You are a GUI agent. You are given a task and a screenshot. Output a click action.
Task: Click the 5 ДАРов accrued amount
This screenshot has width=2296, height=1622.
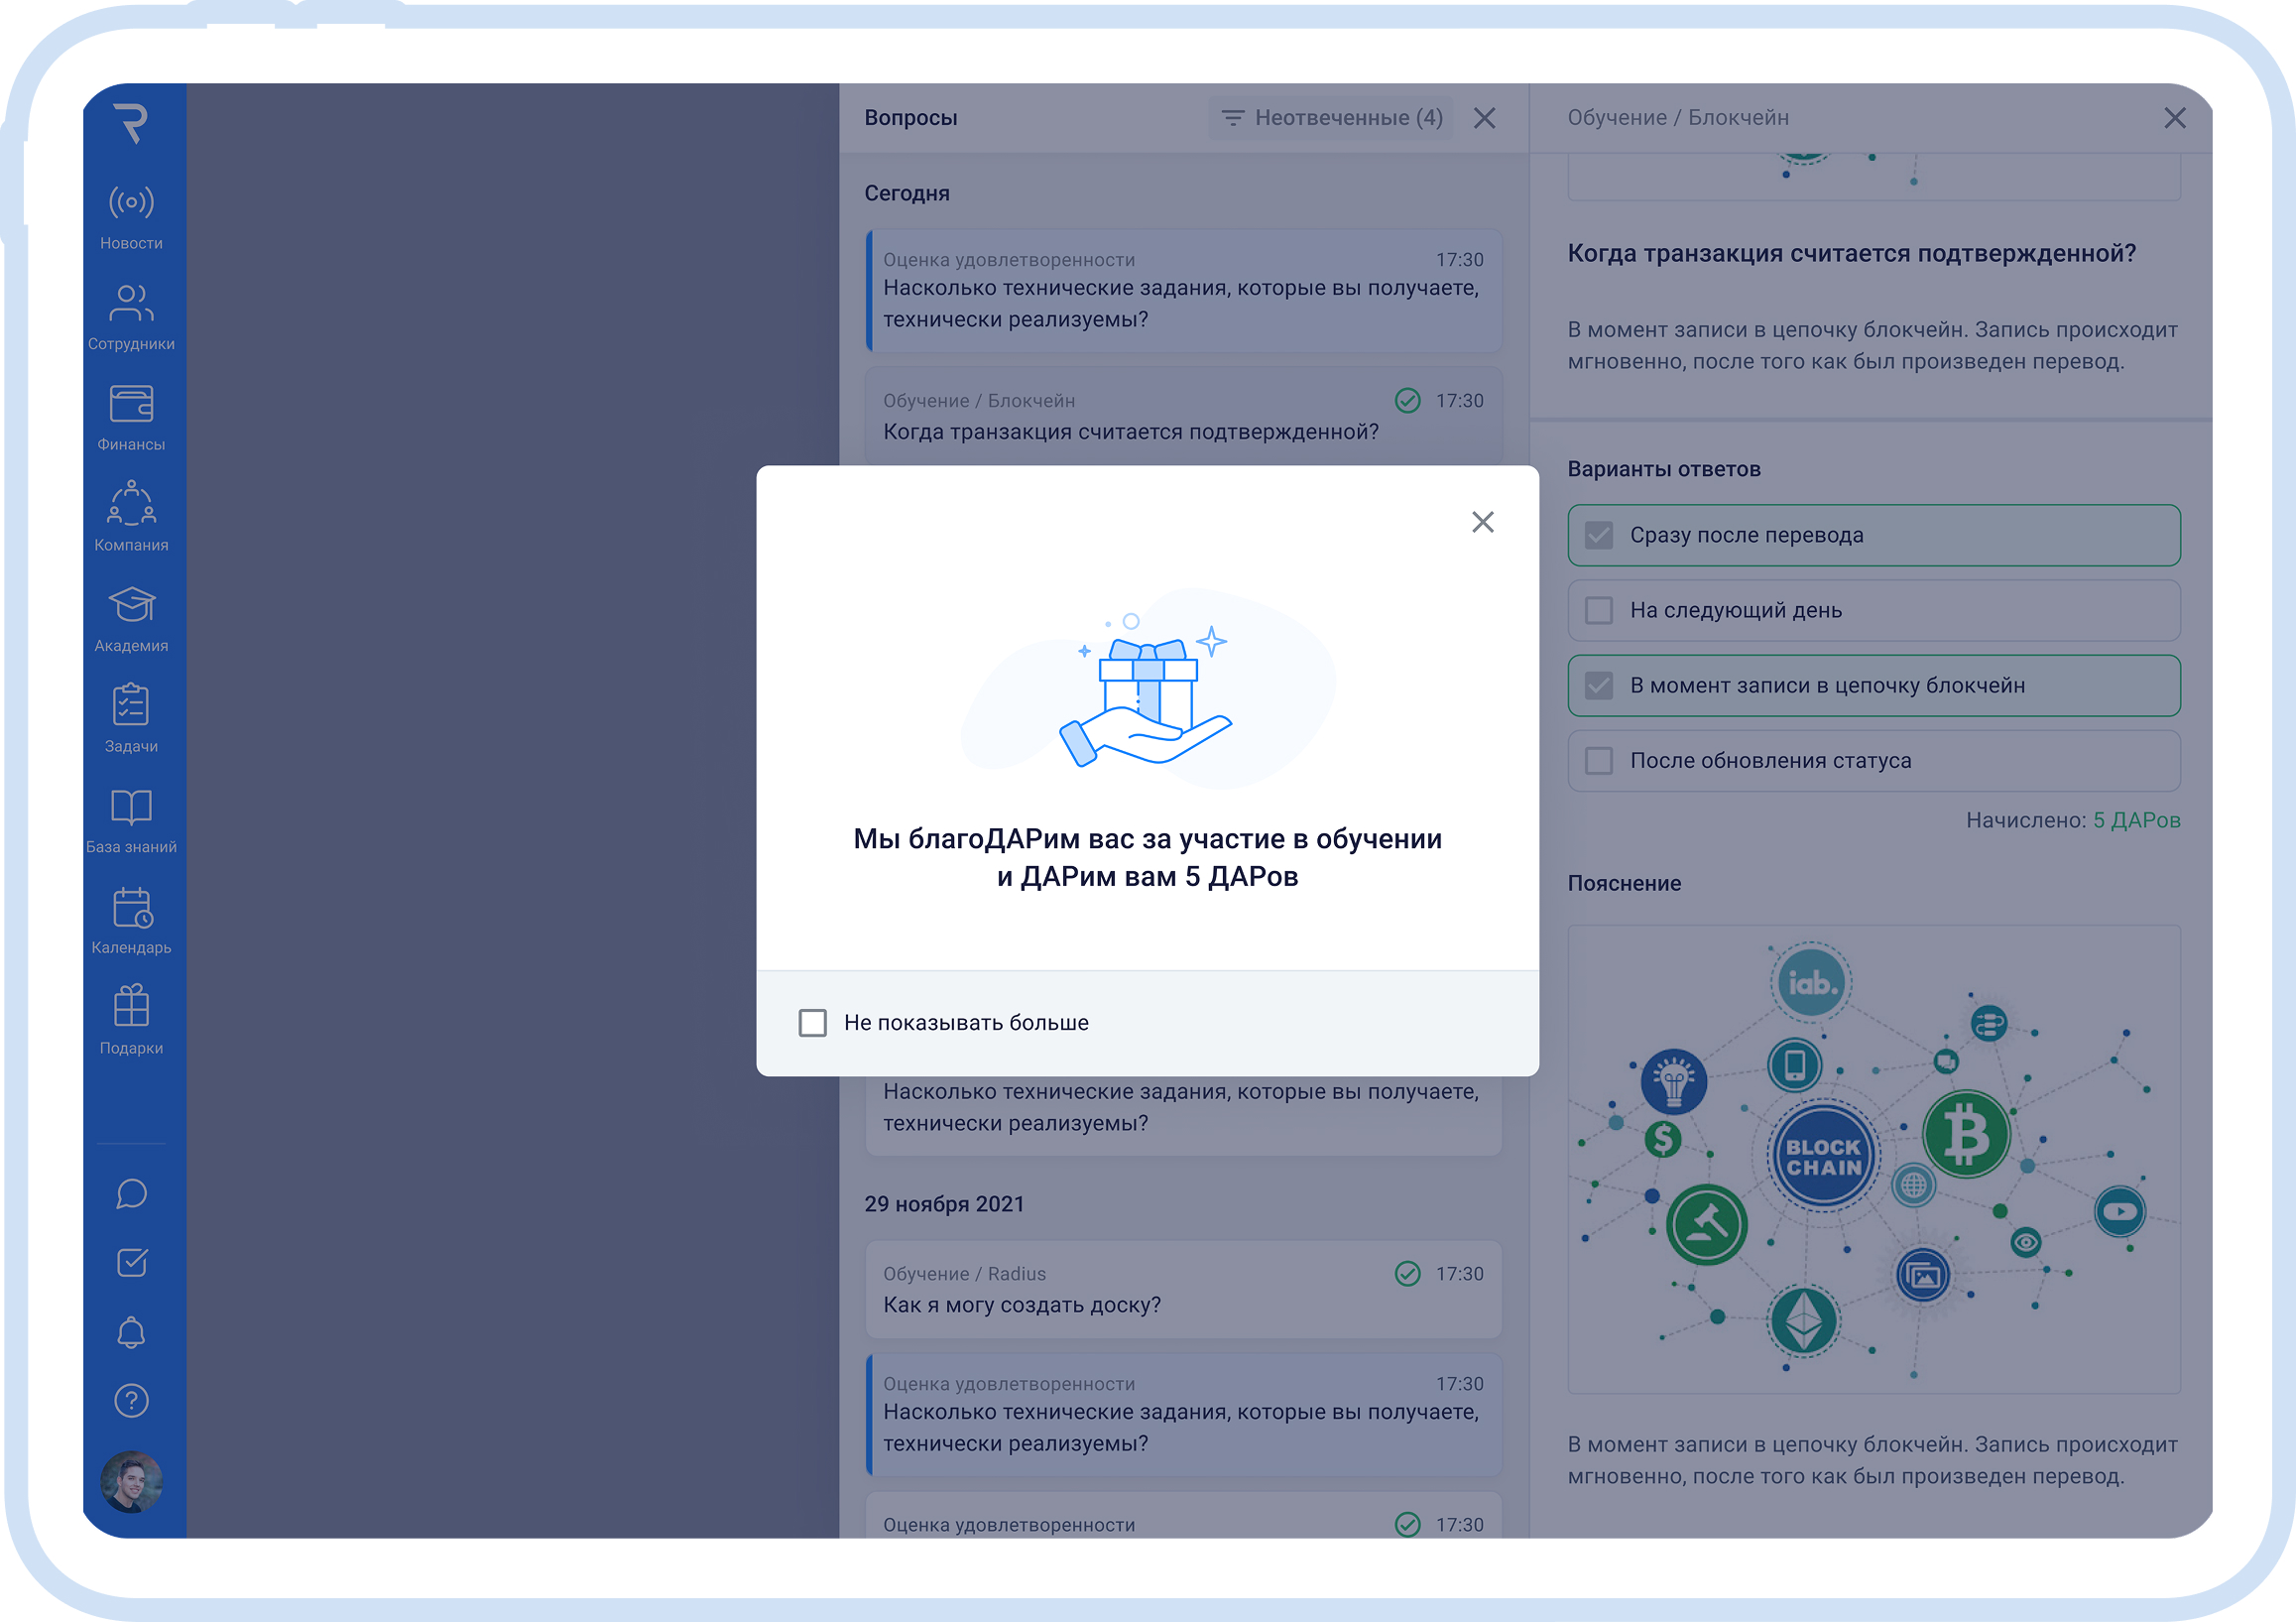2136,820
